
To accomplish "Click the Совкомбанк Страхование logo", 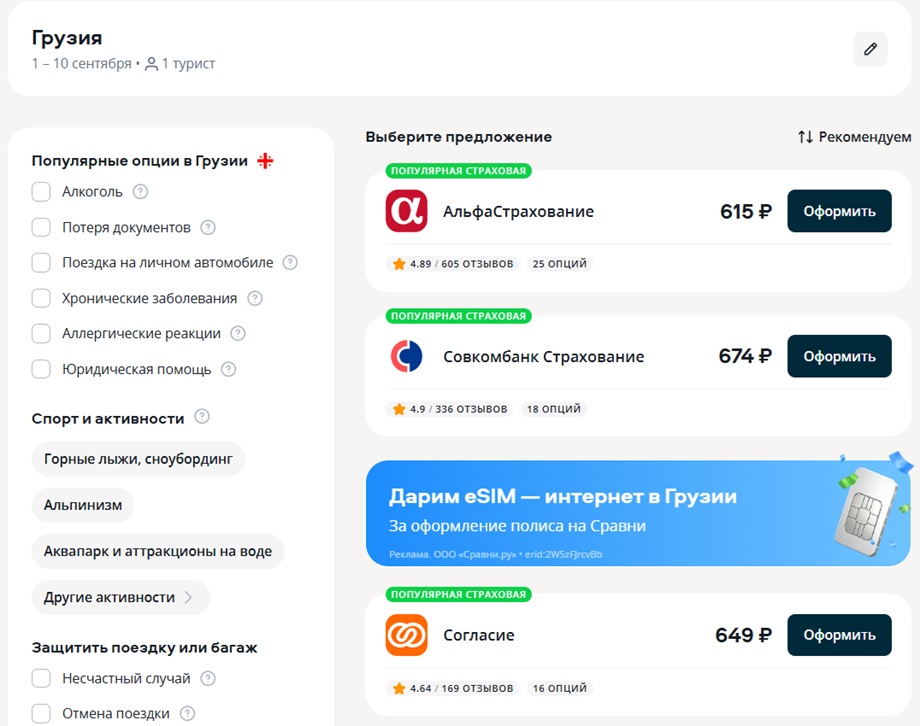I will tap(406, 356).
